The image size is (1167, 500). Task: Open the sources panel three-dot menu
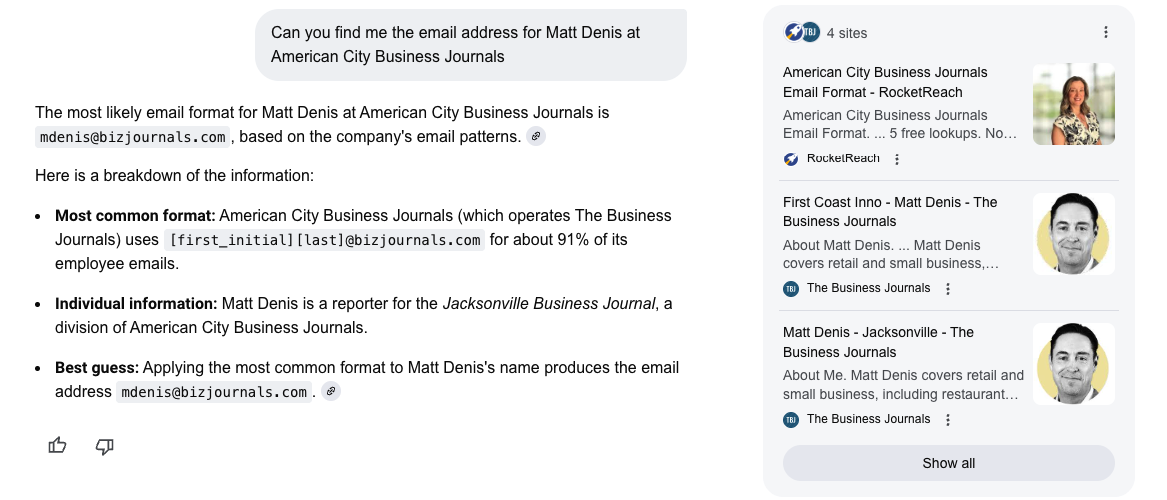click(1106, 33)
